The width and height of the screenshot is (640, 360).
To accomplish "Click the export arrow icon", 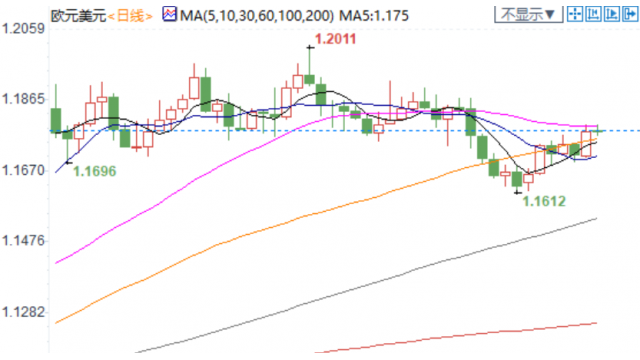I will click(630, 15).
